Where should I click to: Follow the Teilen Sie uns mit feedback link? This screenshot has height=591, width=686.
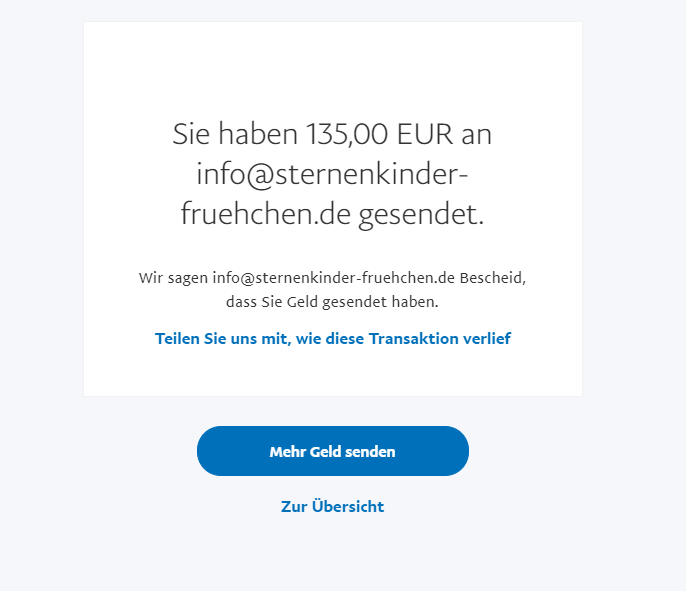[x=332, y=339]
